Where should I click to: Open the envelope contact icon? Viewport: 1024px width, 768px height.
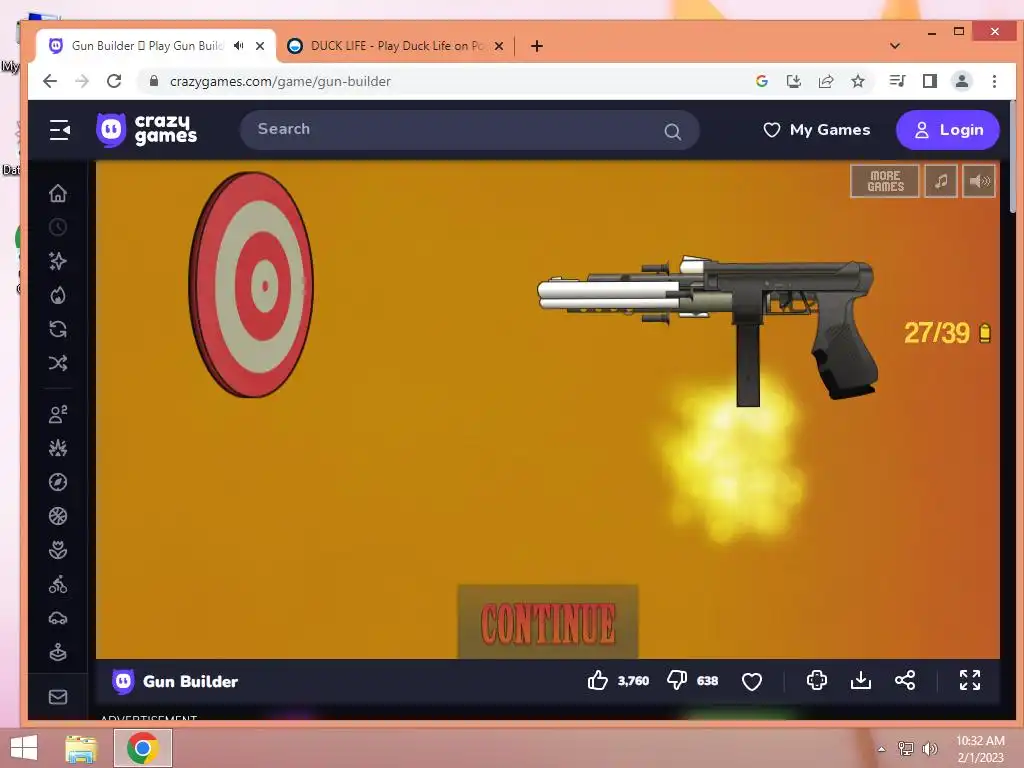(x=58, y=697)
